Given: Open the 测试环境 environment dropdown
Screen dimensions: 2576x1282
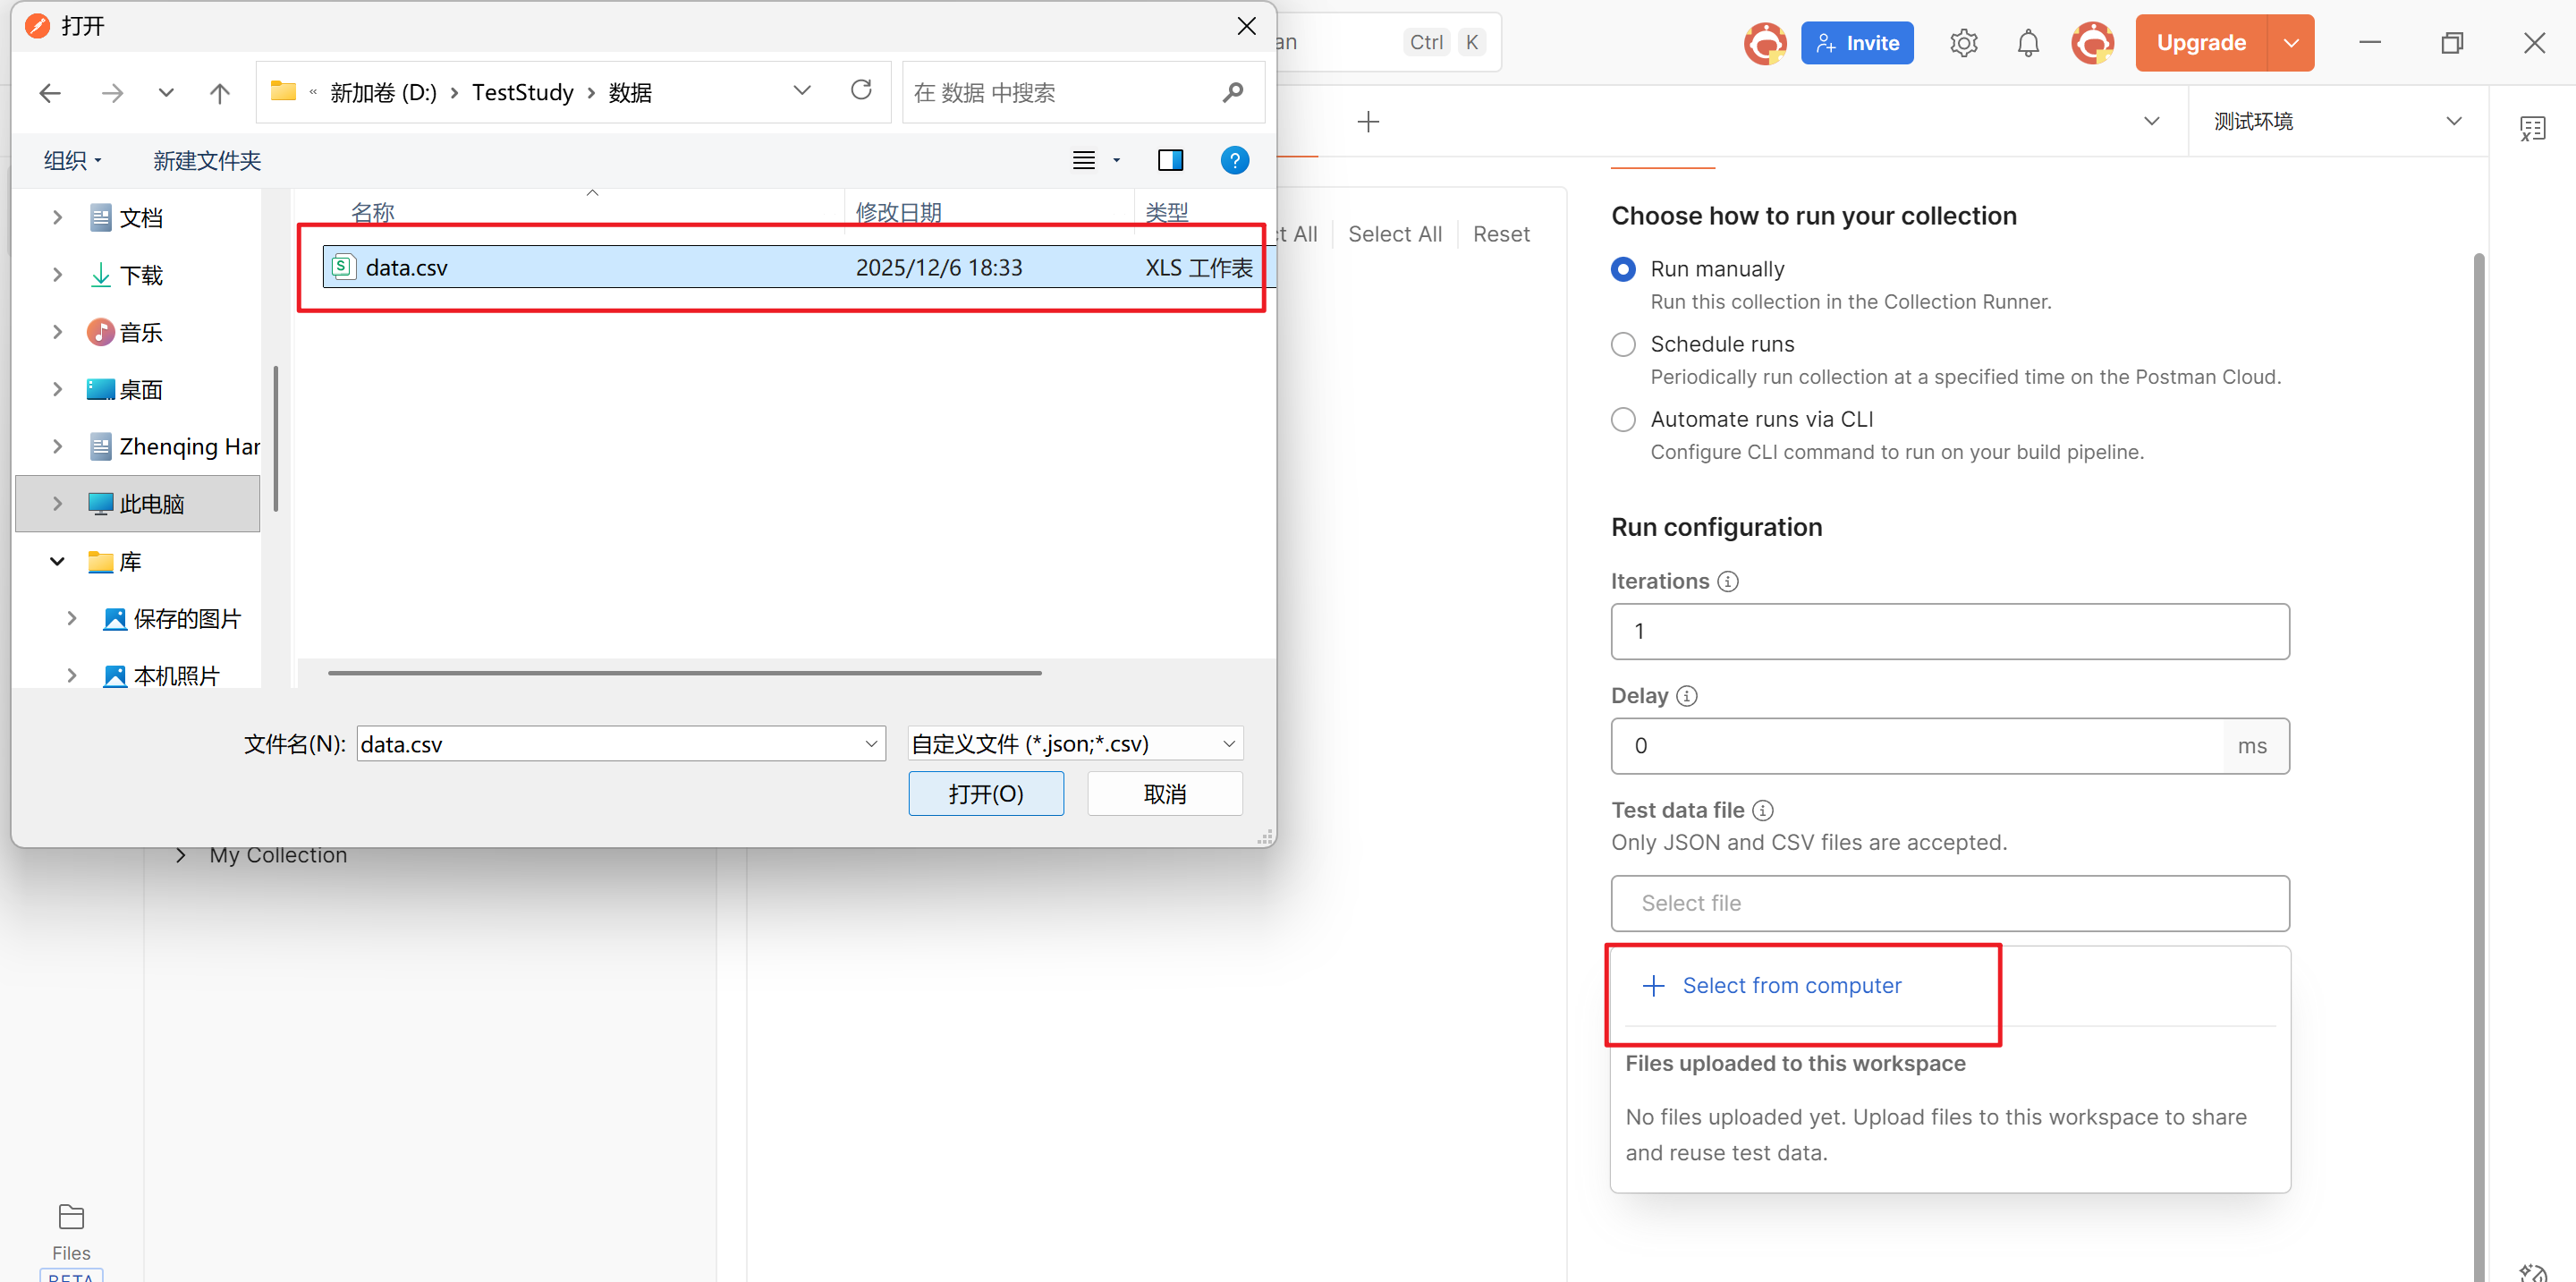Looking at the screenshot, I should (x=2337, y=121).
